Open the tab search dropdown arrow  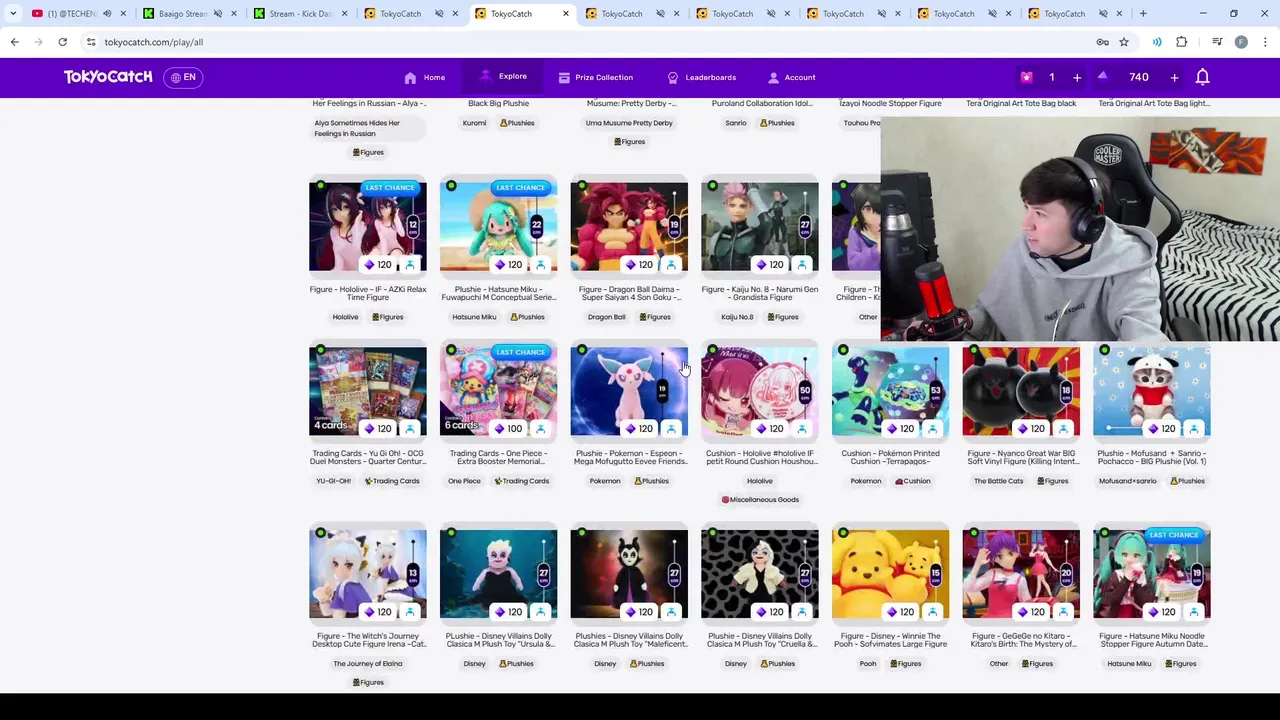(13, 14)
